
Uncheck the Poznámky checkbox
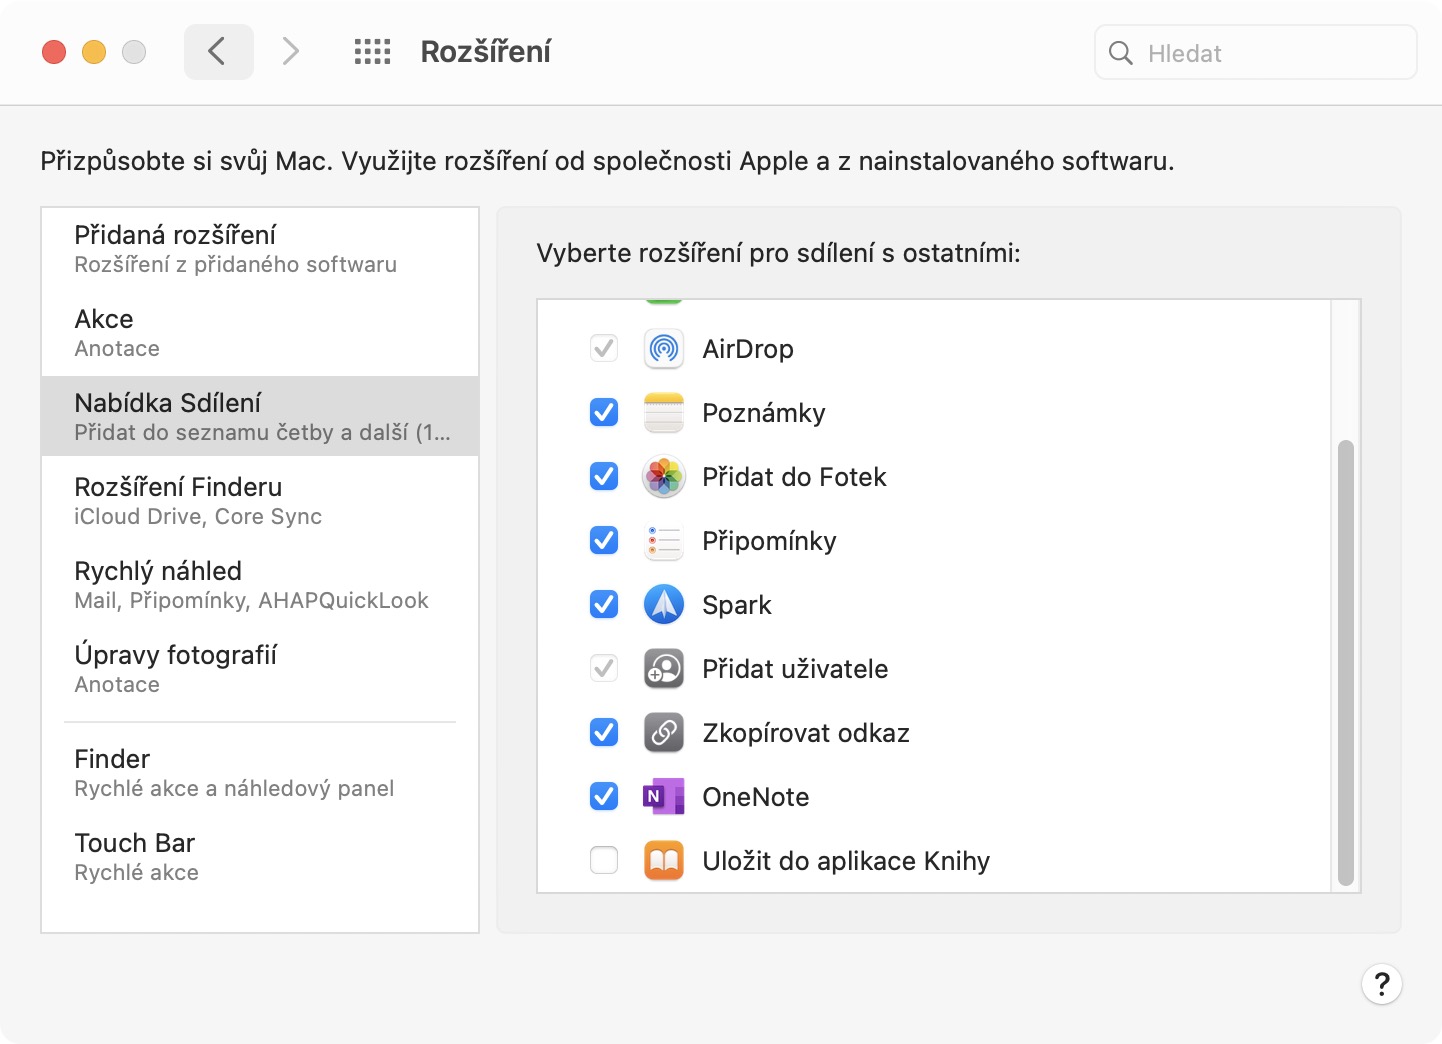[604, 413]
